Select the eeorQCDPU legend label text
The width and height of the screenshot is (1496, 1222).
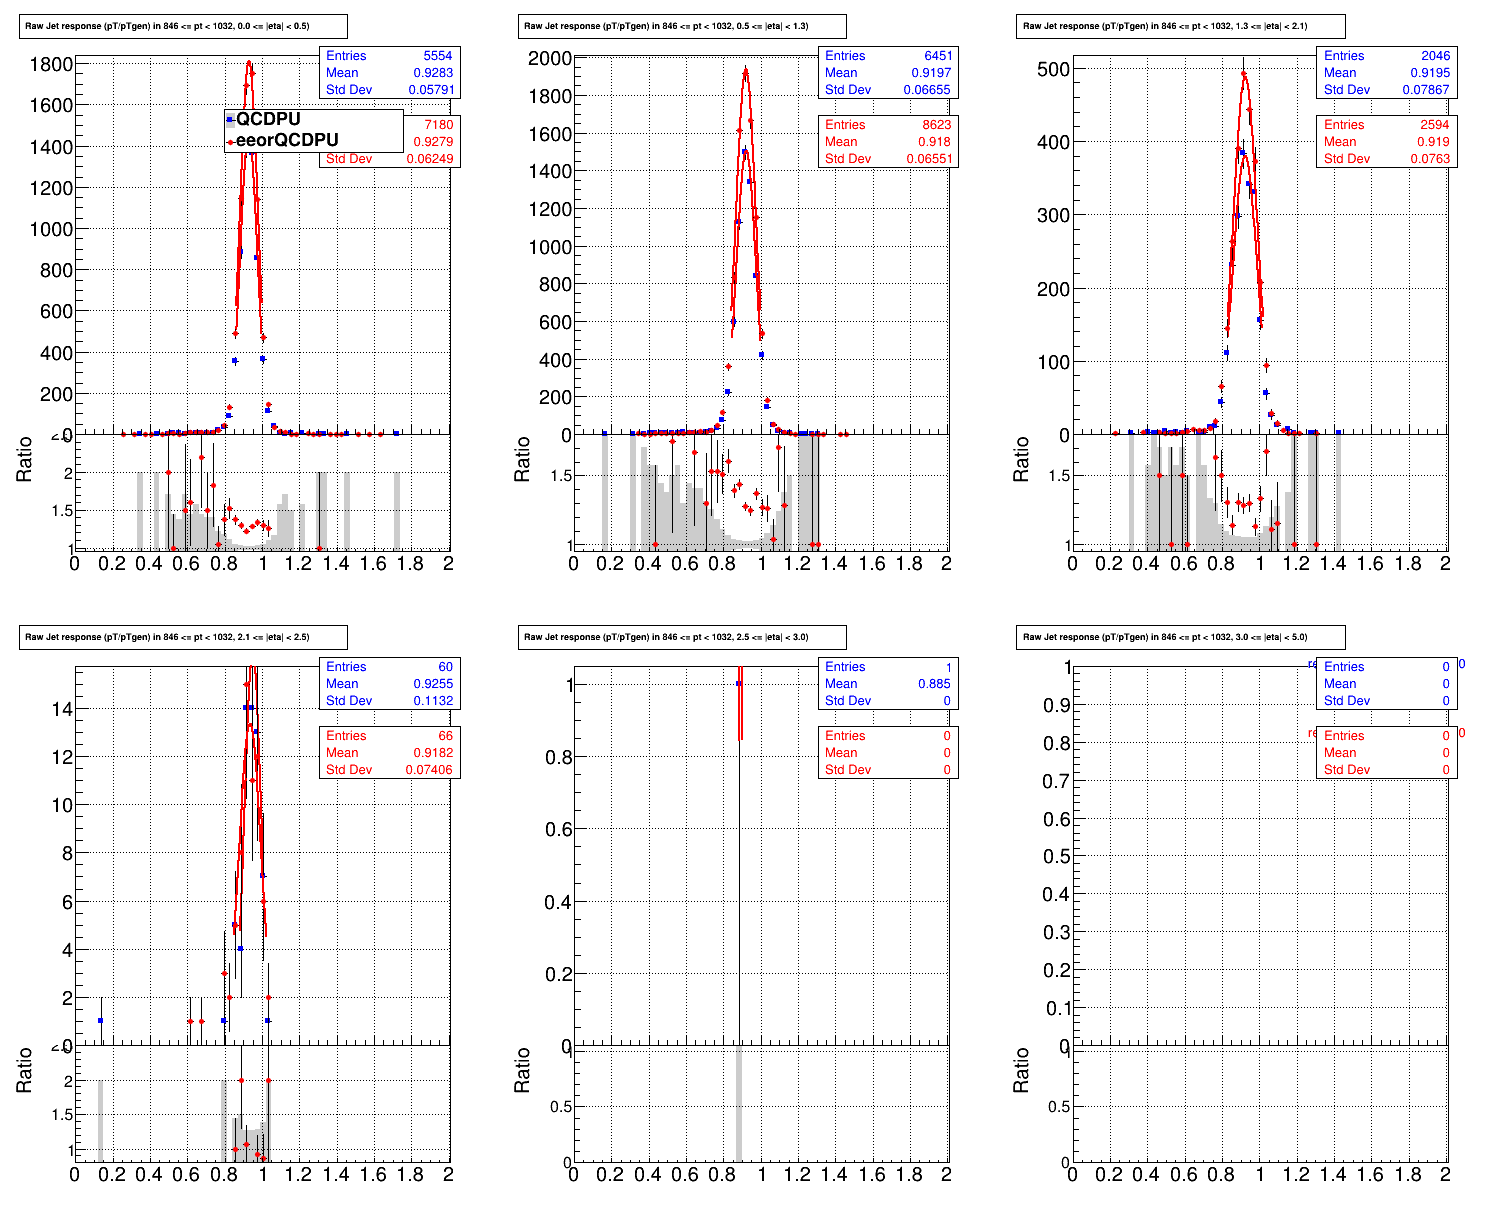[x=287, y=141]
